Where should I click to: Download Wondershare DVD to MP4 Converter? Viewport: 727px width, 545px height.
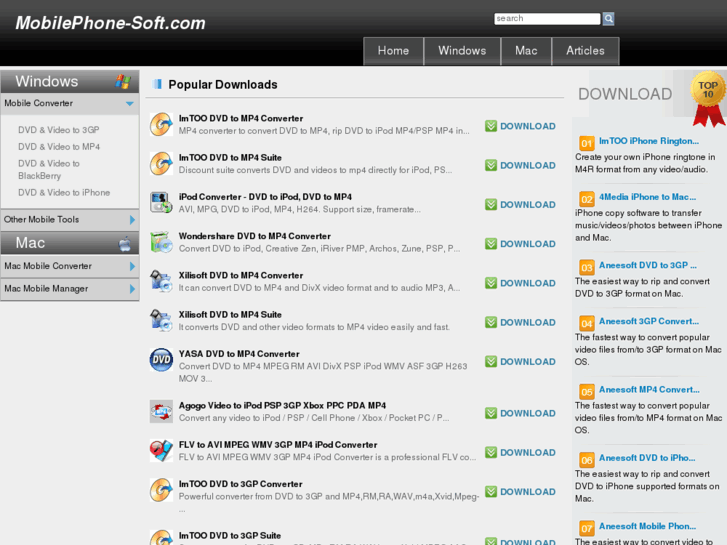click(520, 244)
